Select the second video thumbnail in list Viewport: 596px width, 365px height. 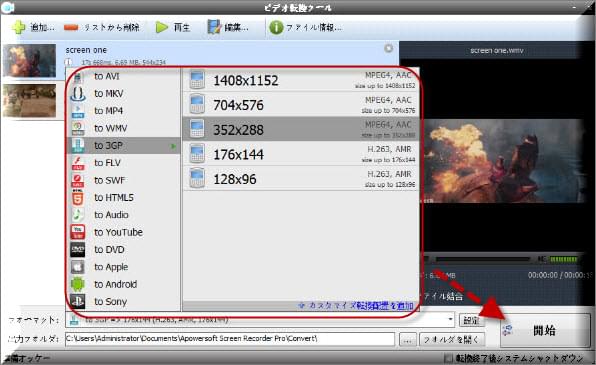(29, 100)
